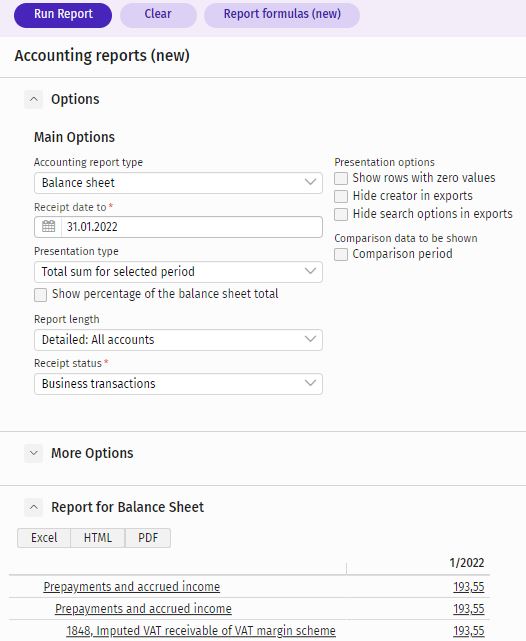Screen dimensions: 526x641
Task: Enable the Comparison period checkbox
Action: pos(341,254)
